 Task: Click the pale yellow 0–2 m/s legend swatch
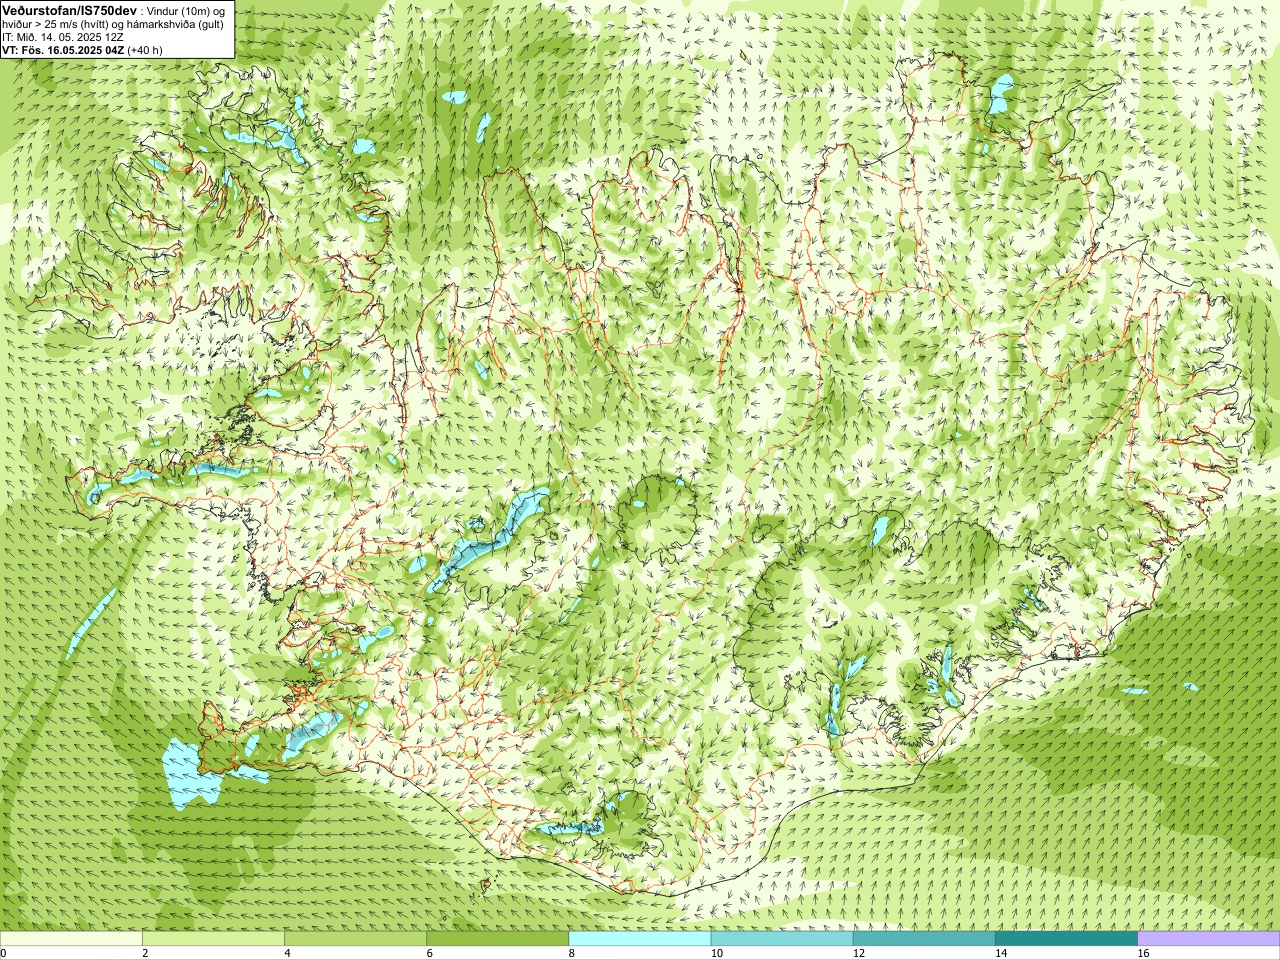pyautogui.click(x=71, y=939)
